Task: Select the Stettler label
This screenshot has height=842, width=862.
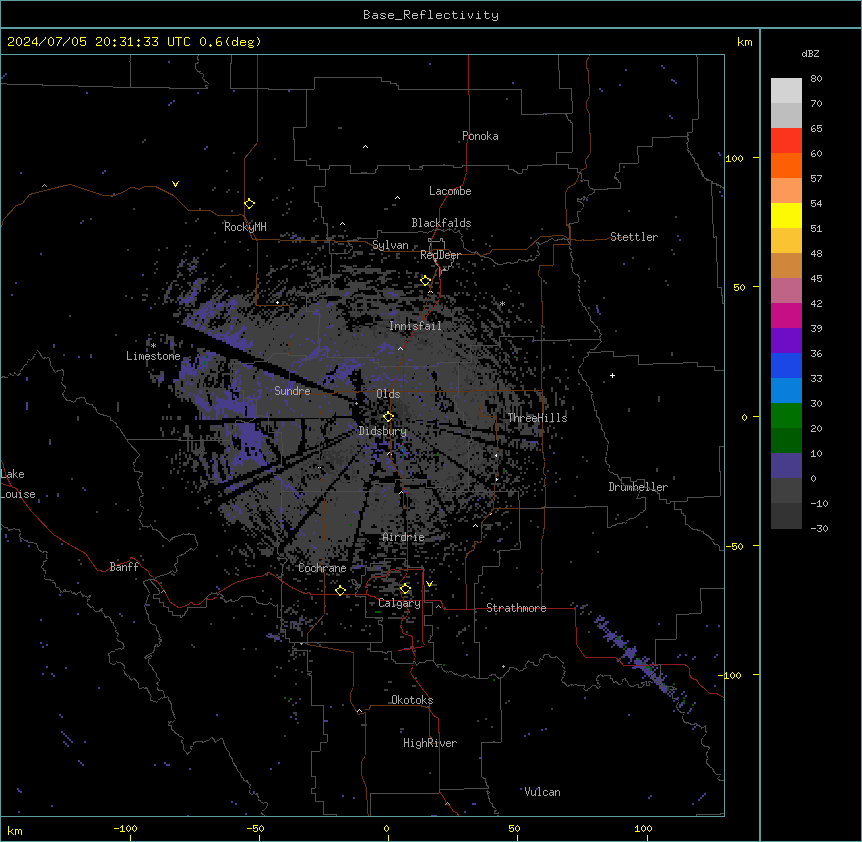Action: click(634, 237)
